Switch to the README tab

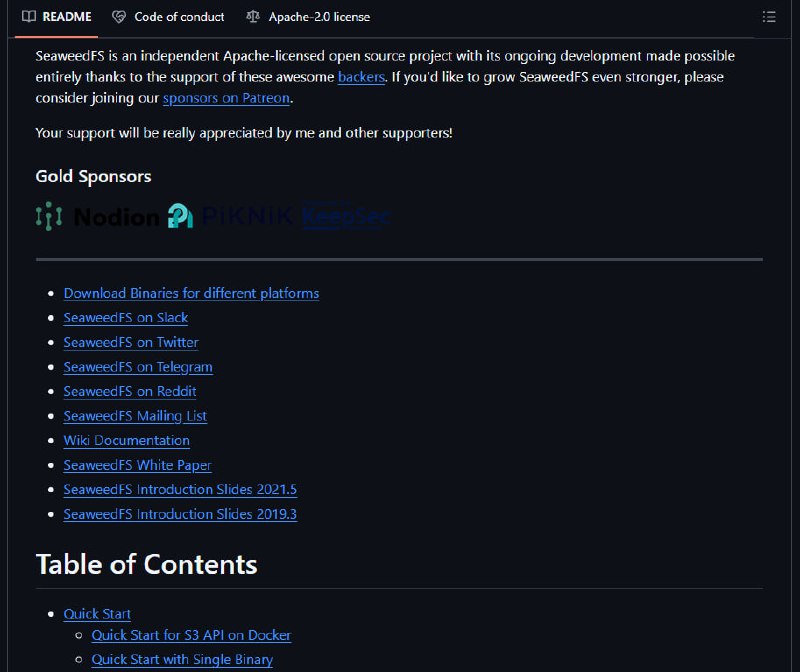tap(57, 17)
